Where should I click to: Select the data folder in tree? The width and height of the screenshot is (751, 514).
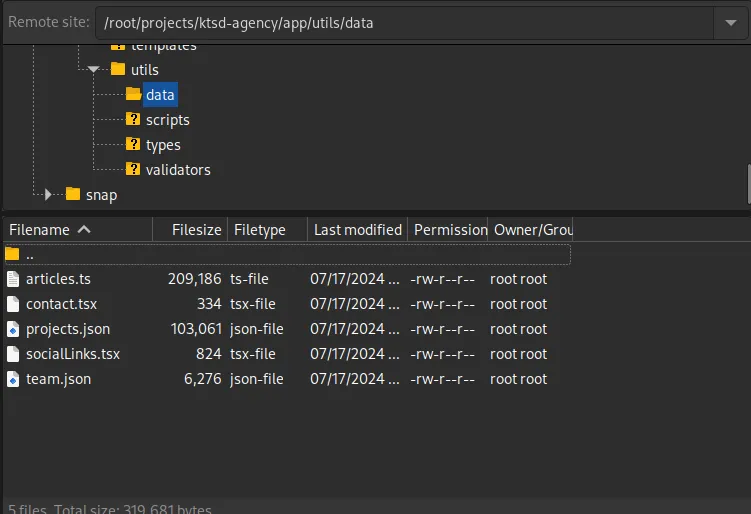tap(159, 95)
